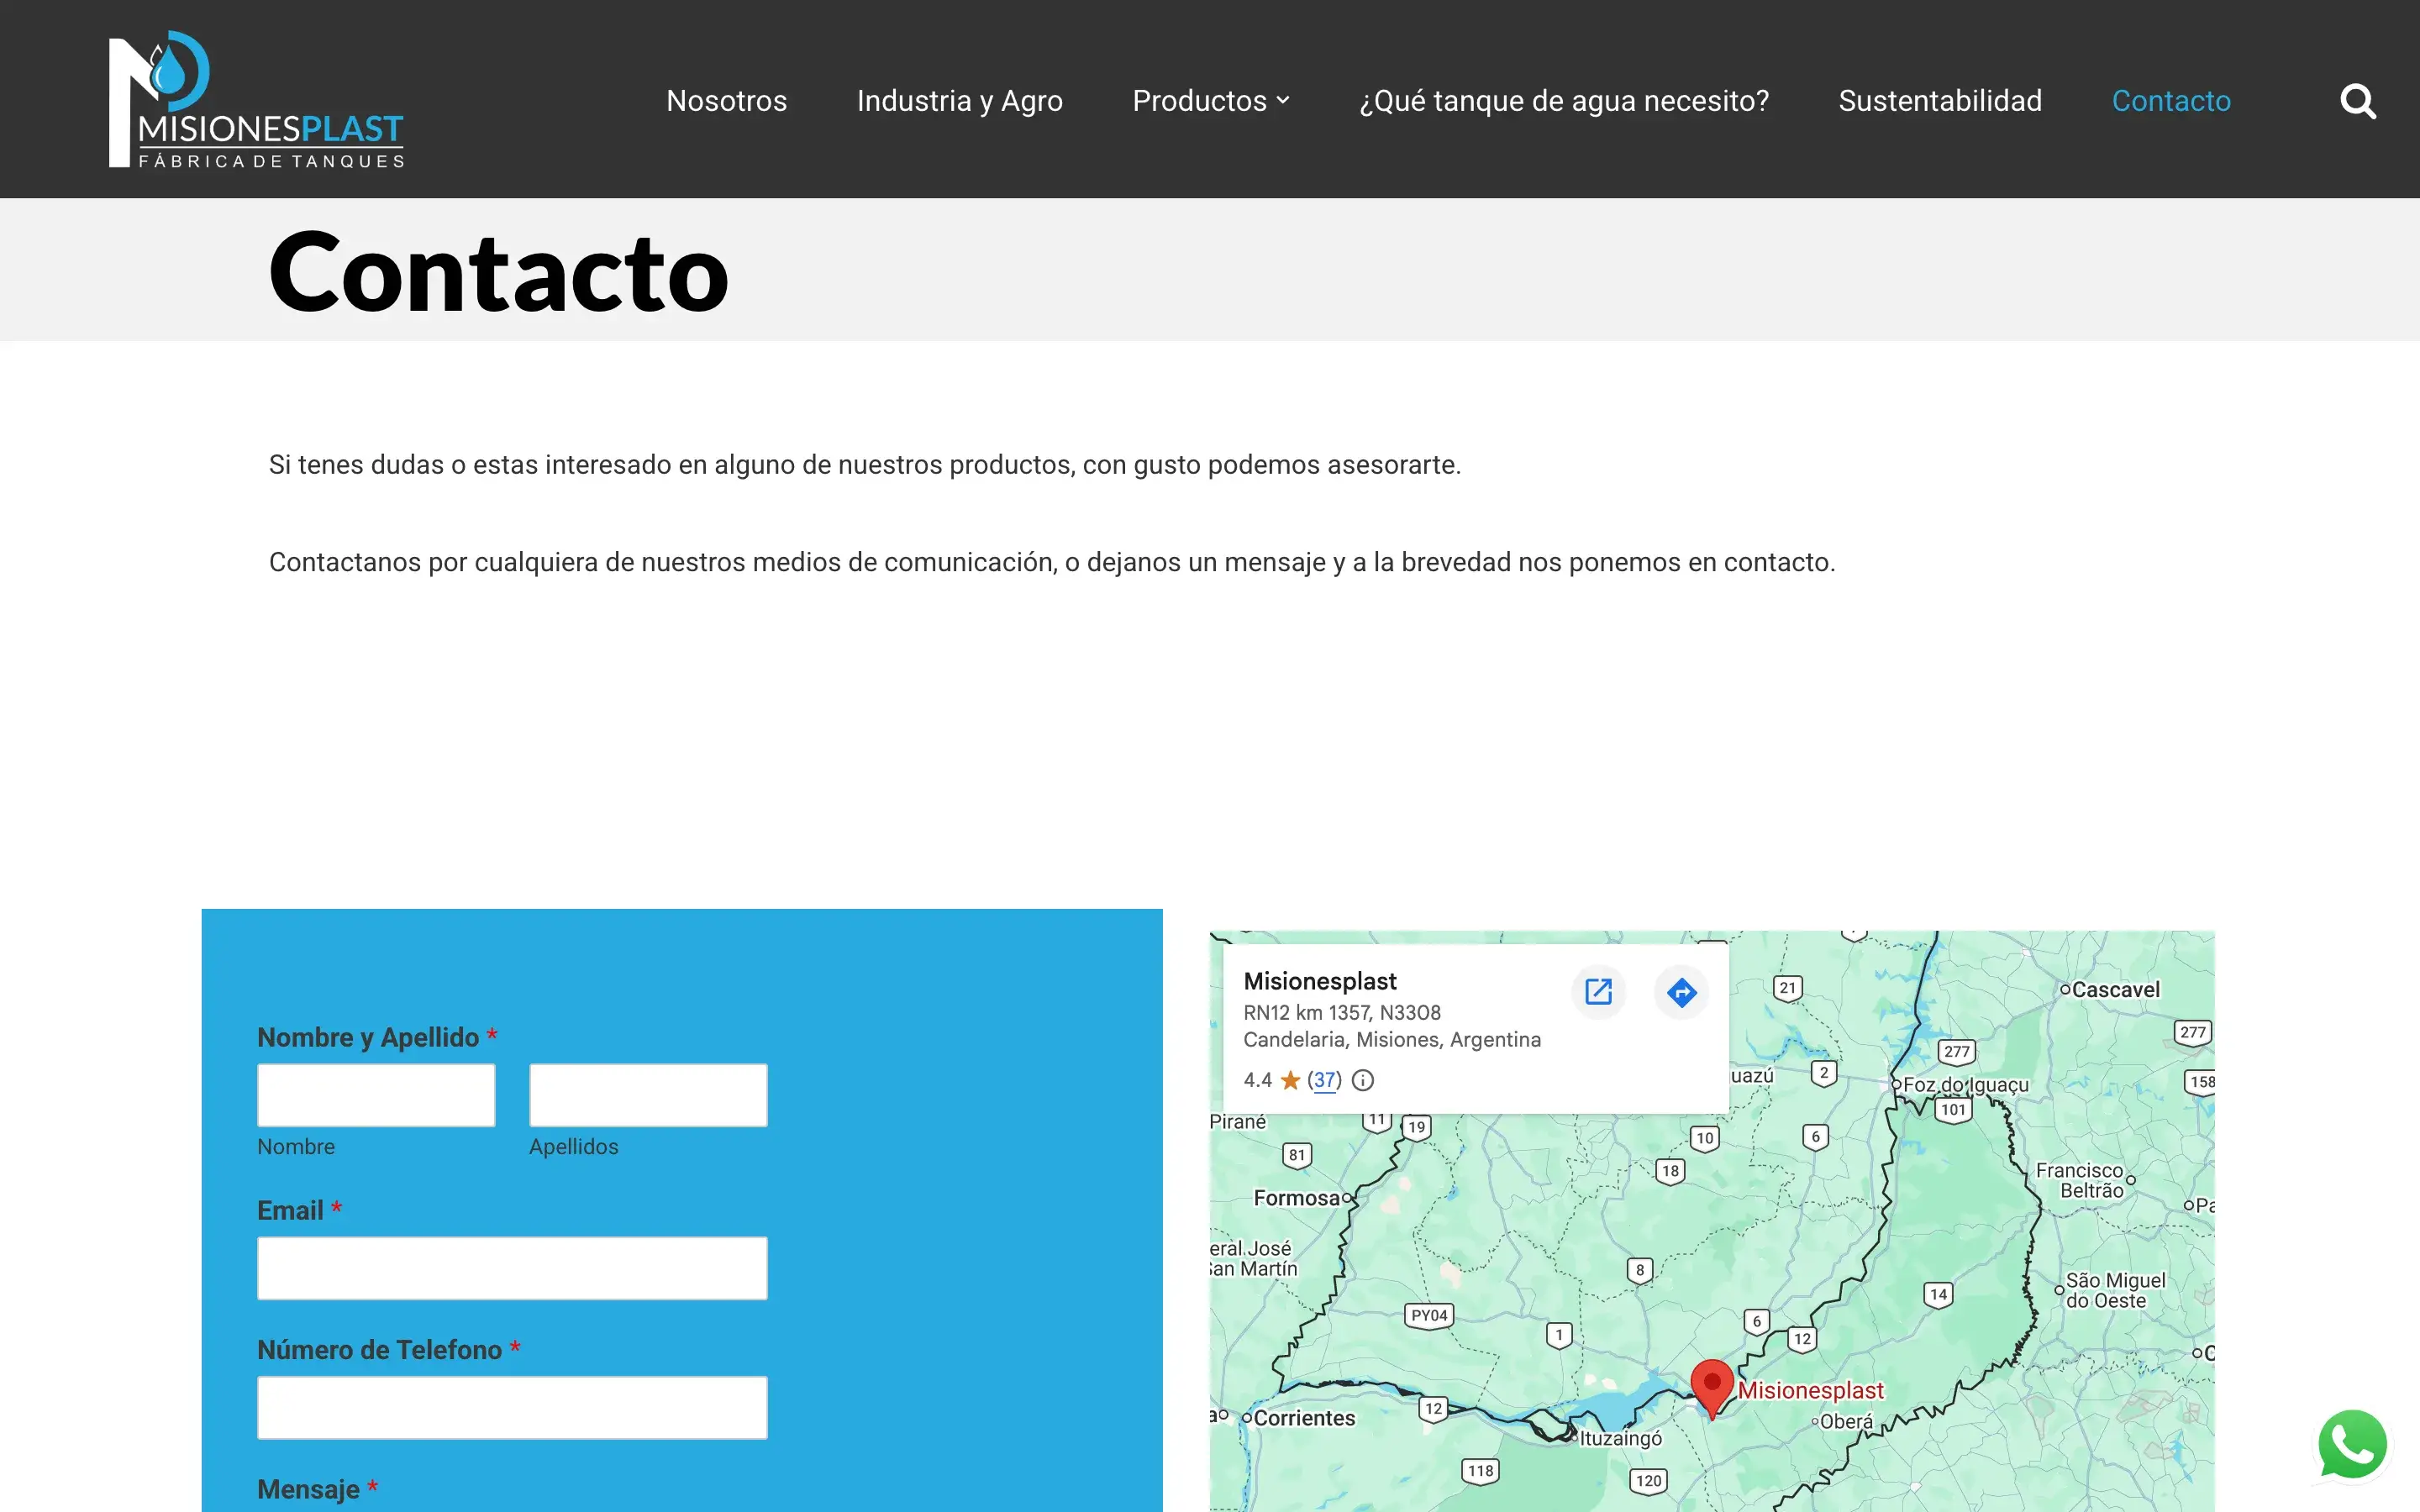Select the Contacto nav link
2420x1512 pixels.
click(x=2171, y=101)
